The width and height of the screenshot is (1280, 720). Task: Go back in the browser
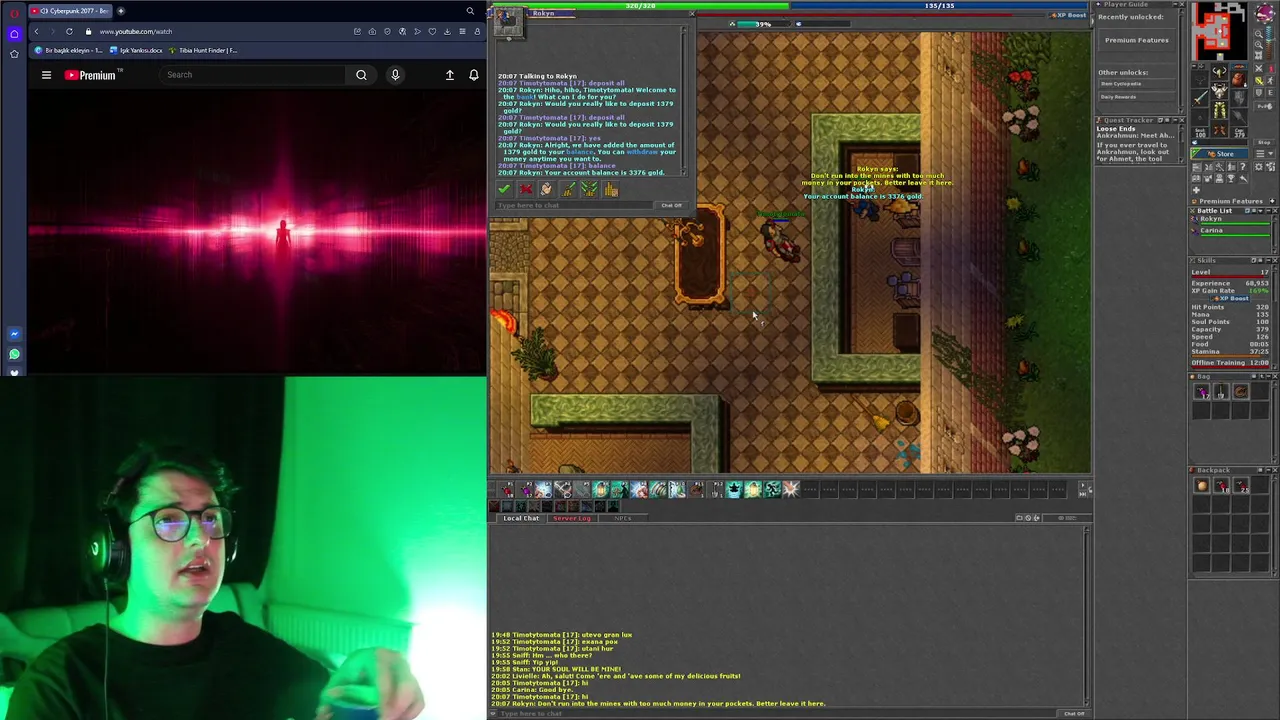coord(36,31)
